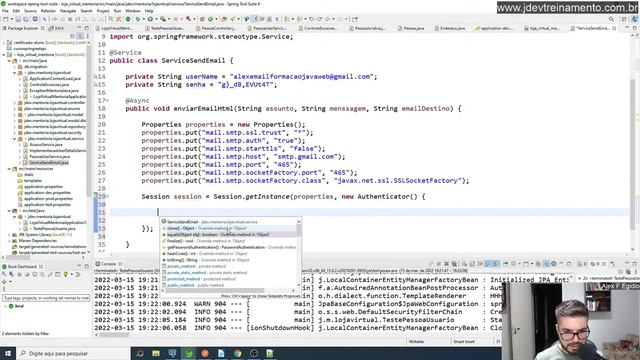Open the Refactor menu
This screenshot has width=640, height=360.
48,11
